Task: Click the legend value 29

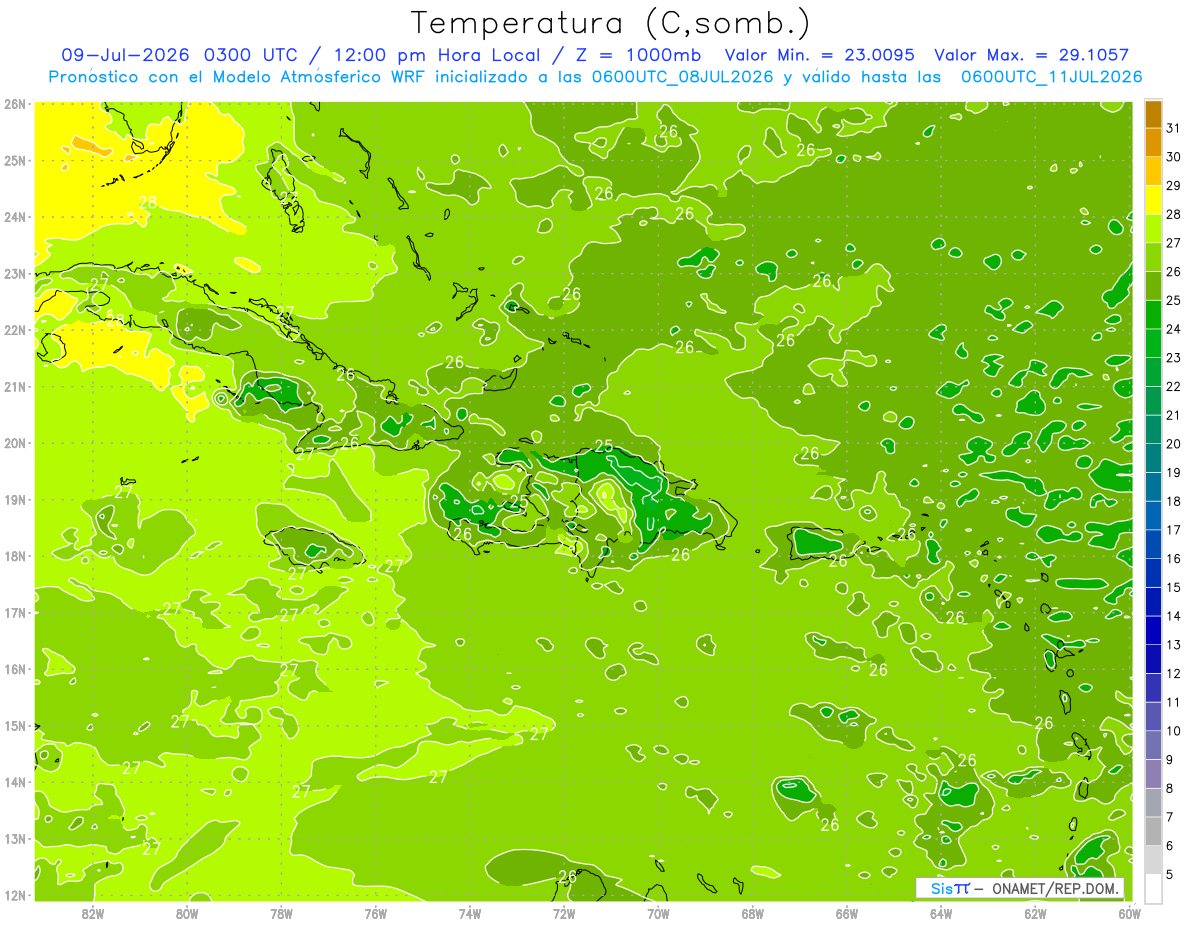Action: coord(1173,186)
